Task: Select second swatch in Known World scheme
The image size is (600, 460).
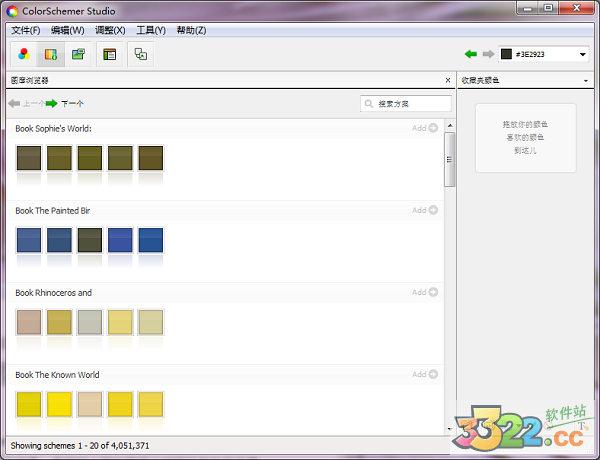Action: coord(59,404)
